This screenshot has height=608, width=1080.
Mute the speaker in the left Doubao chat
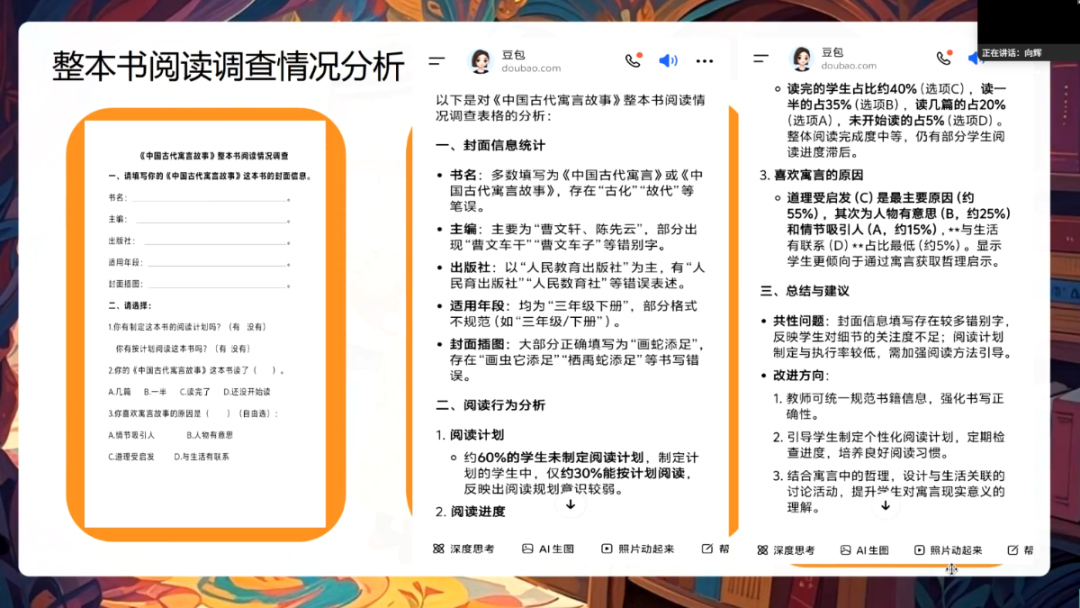tap(668, 61)
